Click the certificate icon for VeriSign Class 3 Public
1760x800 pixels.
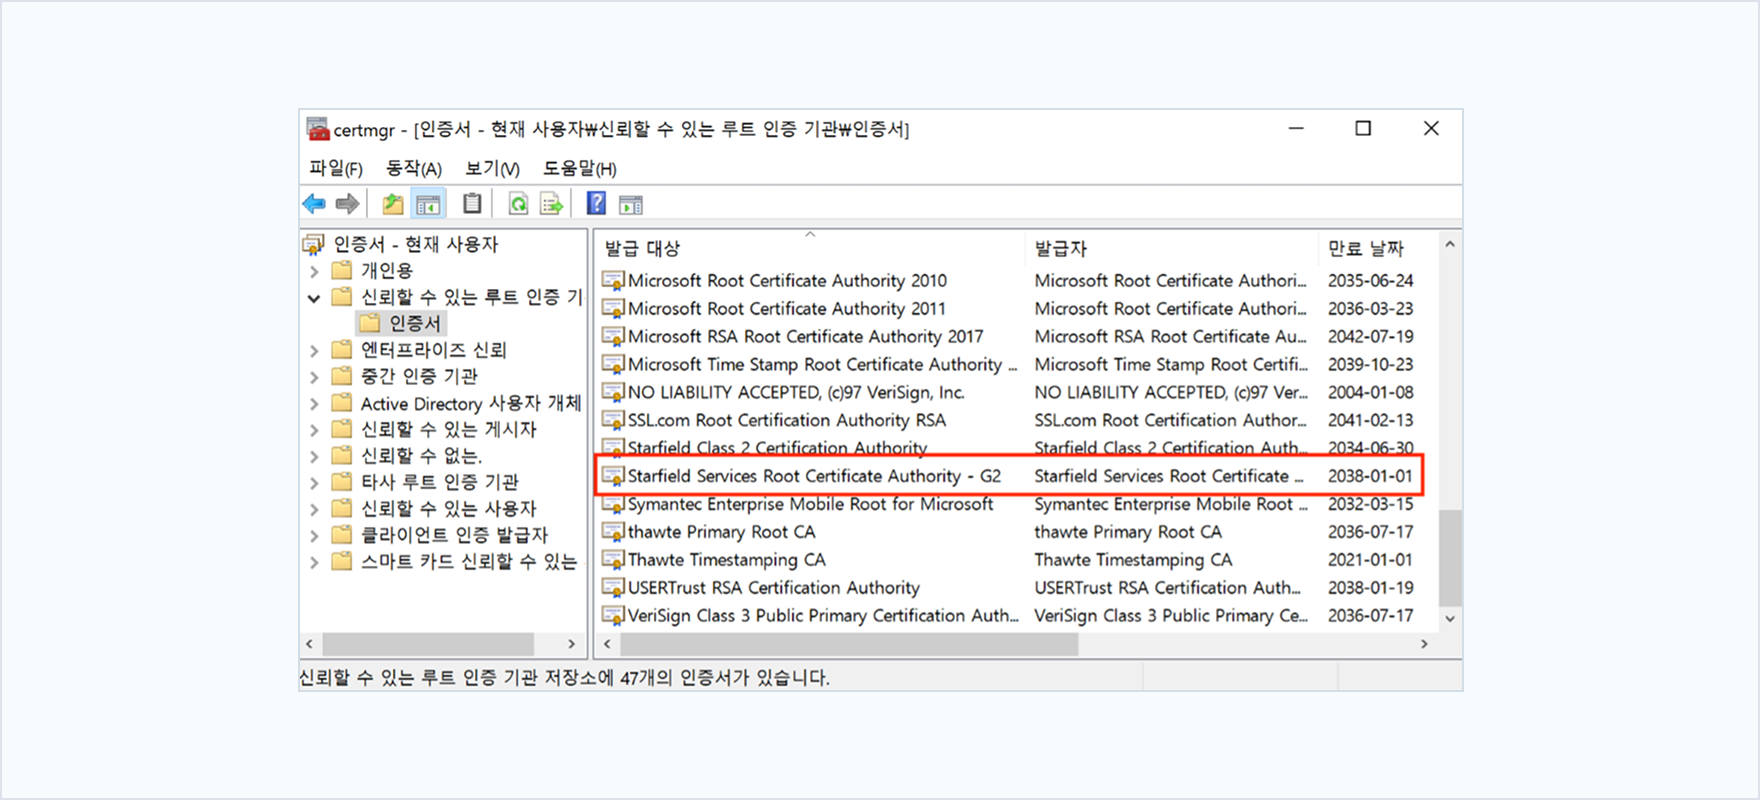click(x=613, y=616)
